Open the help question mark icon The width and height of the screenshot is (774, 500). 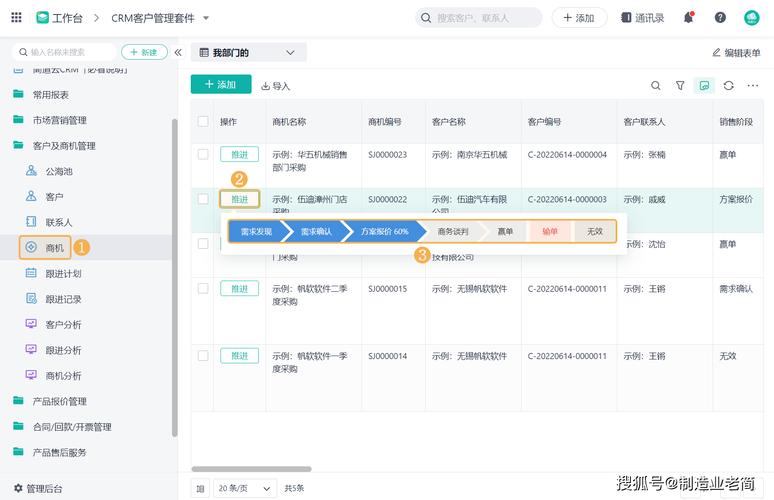point(720,18)
